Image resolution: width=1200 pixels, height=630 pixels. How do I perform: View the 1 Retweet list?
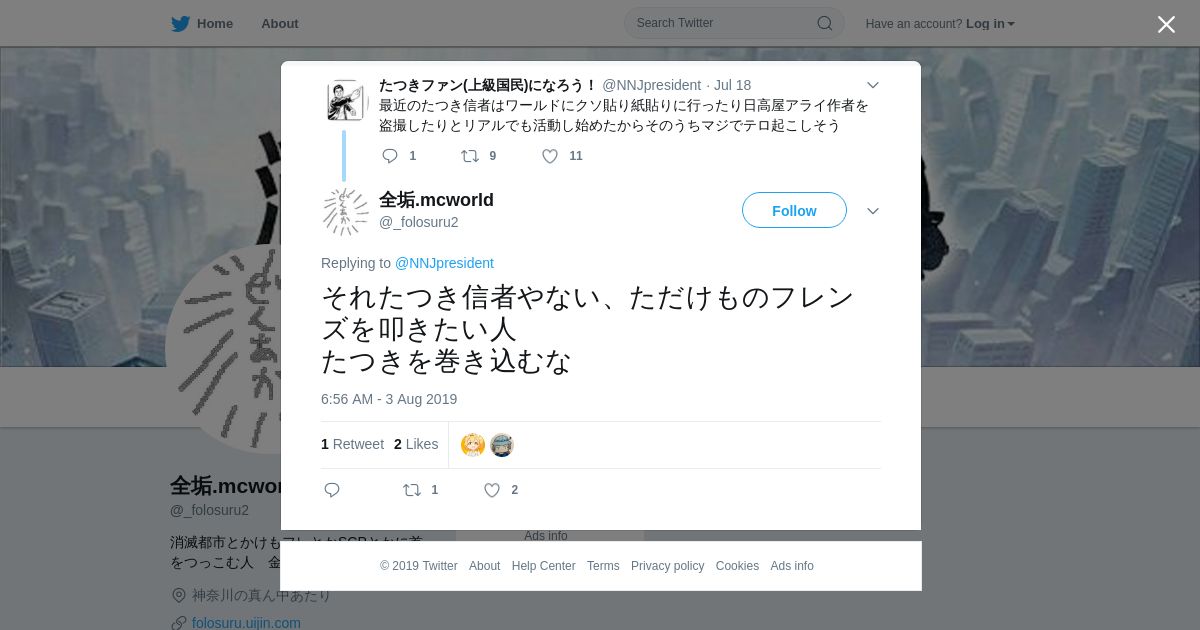(x=352, y=444)
